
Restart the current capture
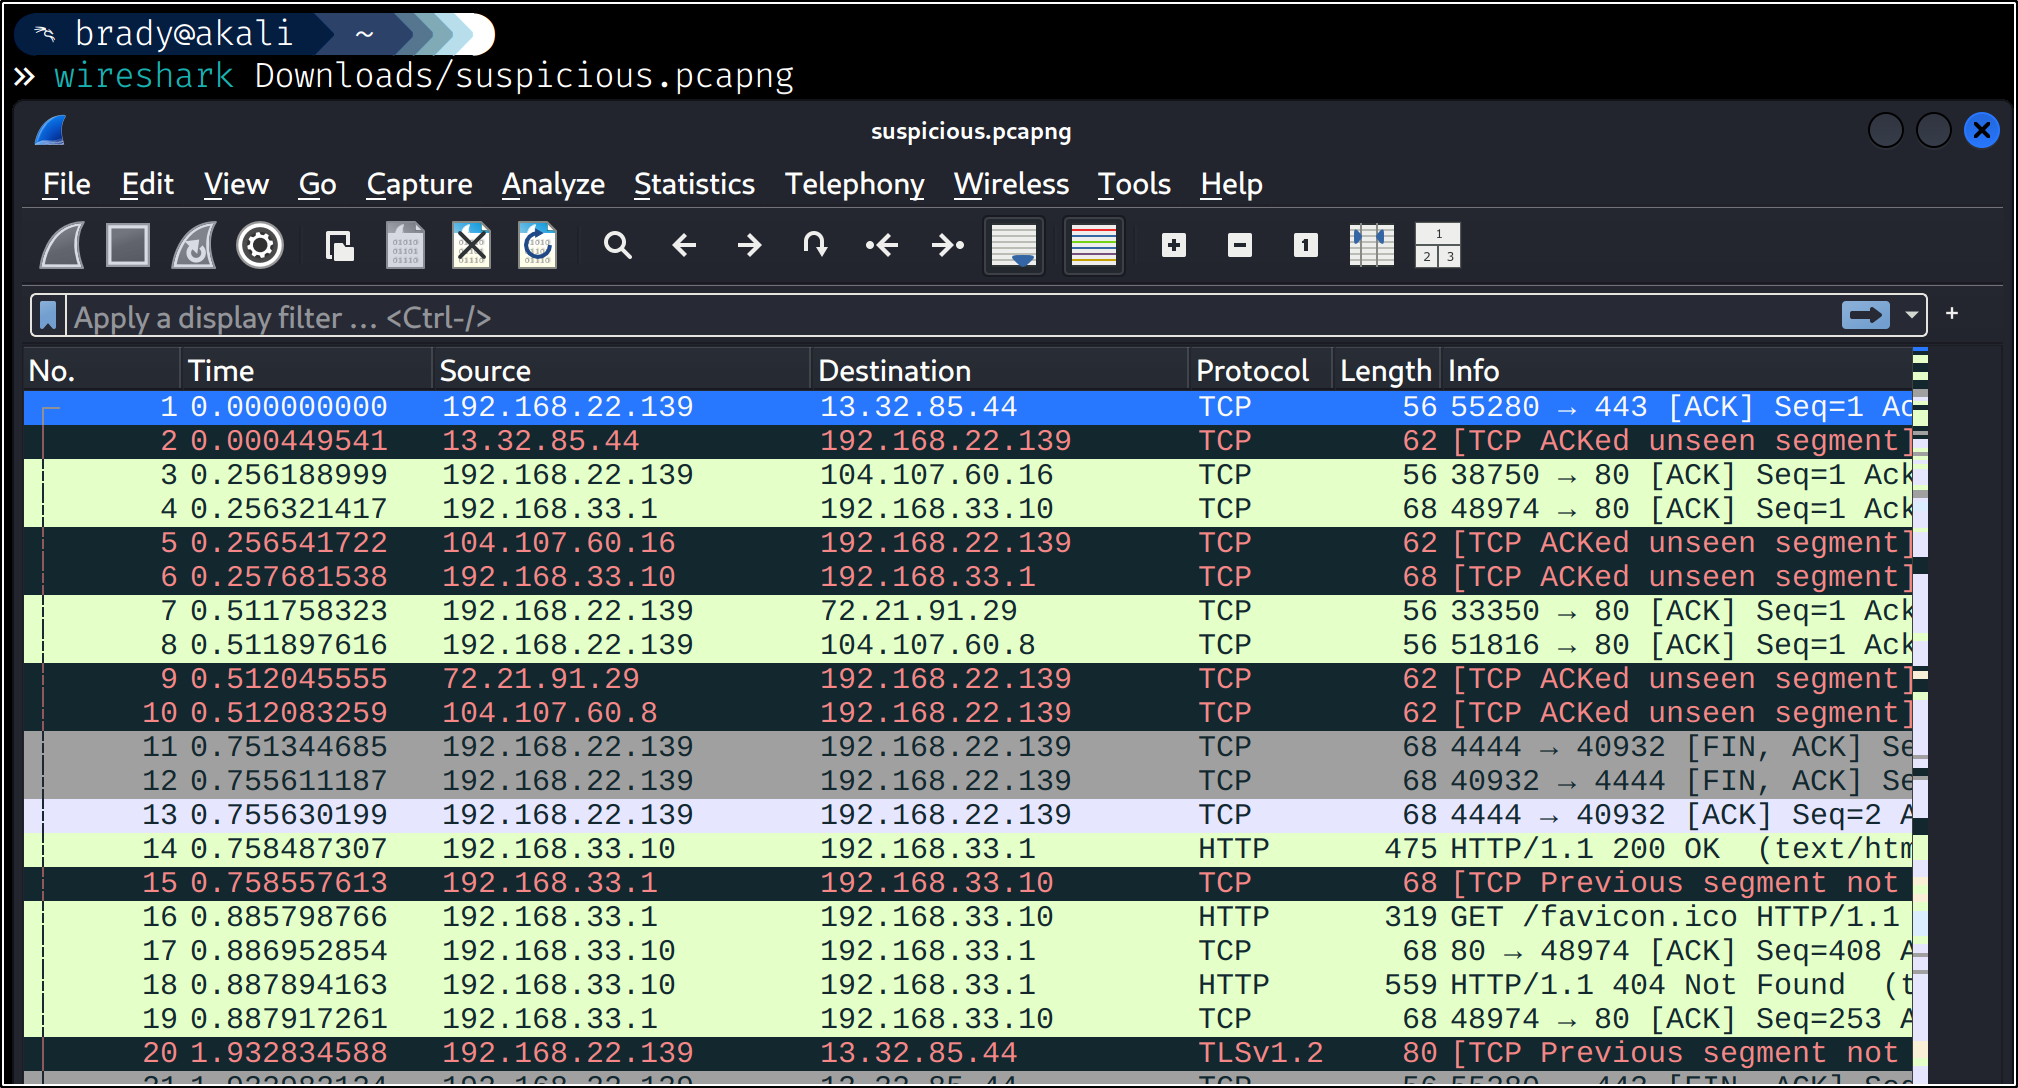click(194, 245)
